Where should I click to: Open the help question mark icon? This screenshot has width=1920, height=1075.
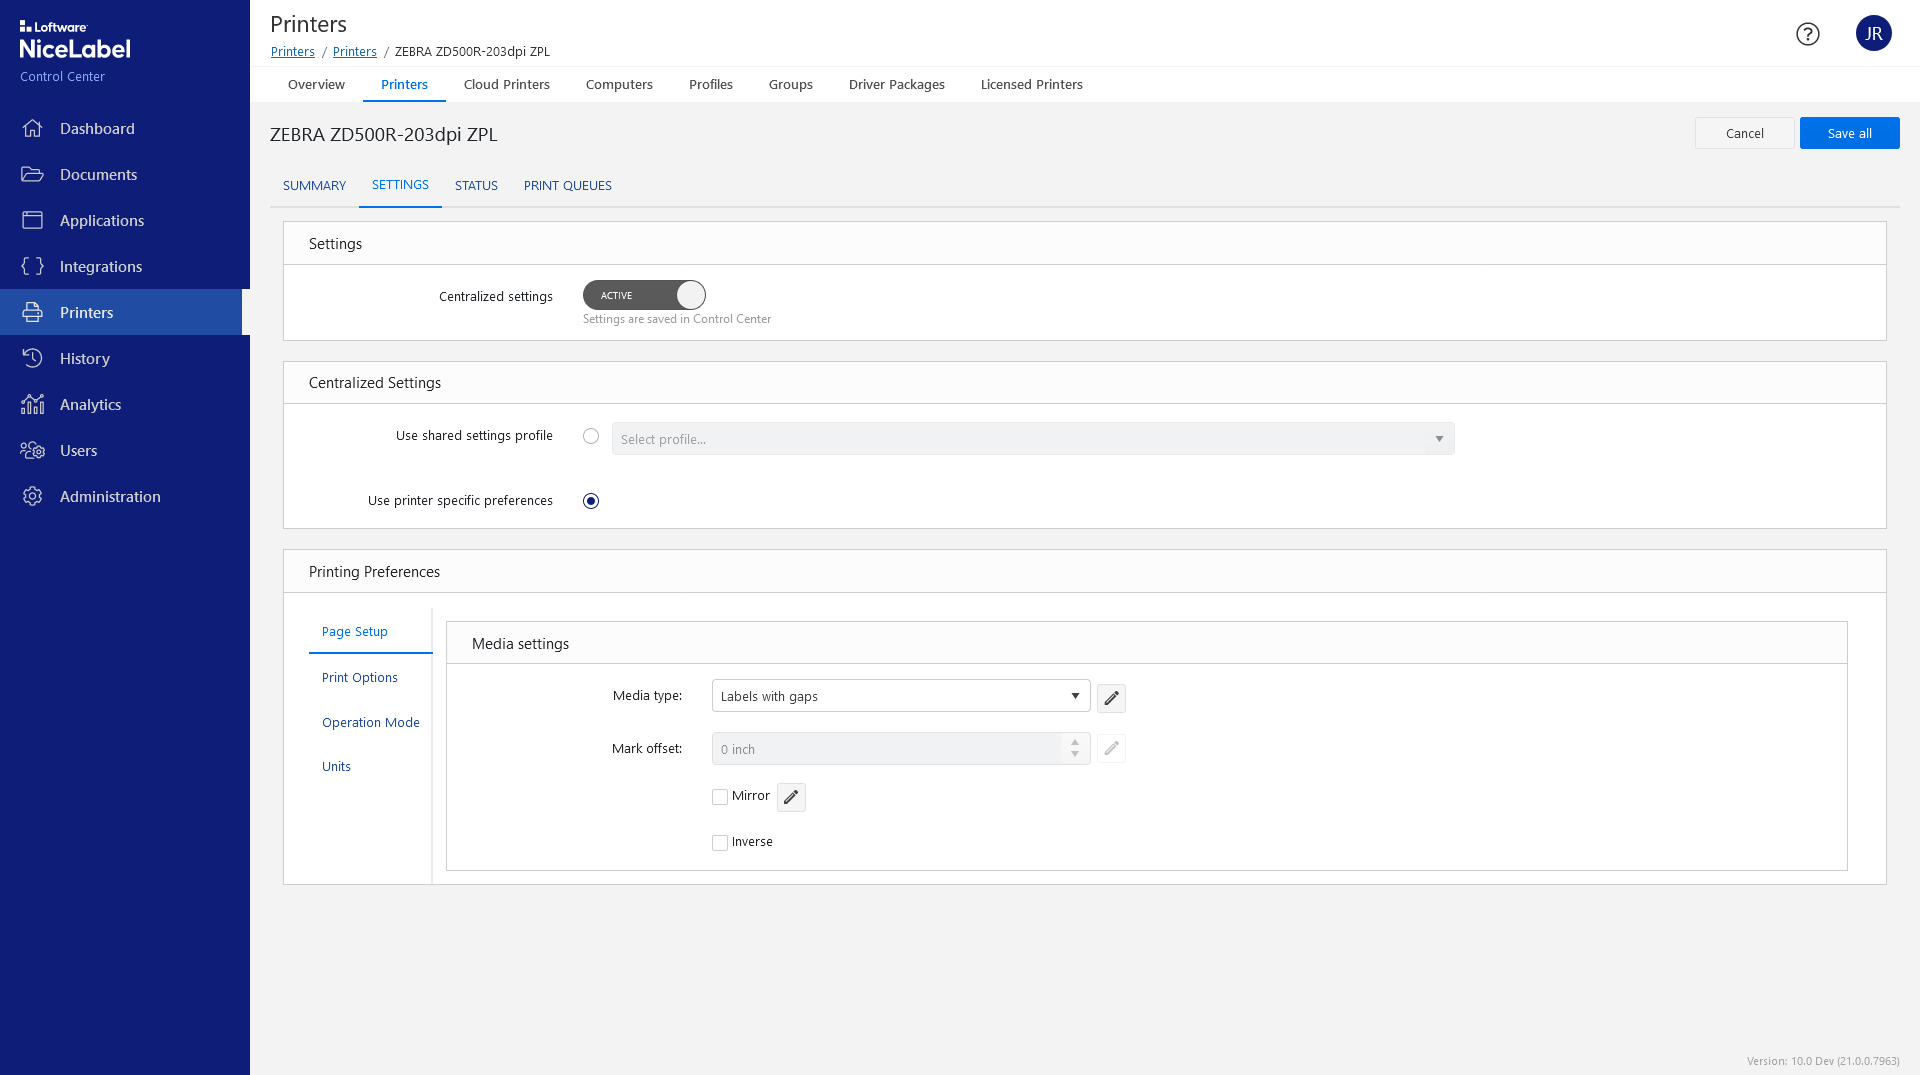coord(1807,34)
